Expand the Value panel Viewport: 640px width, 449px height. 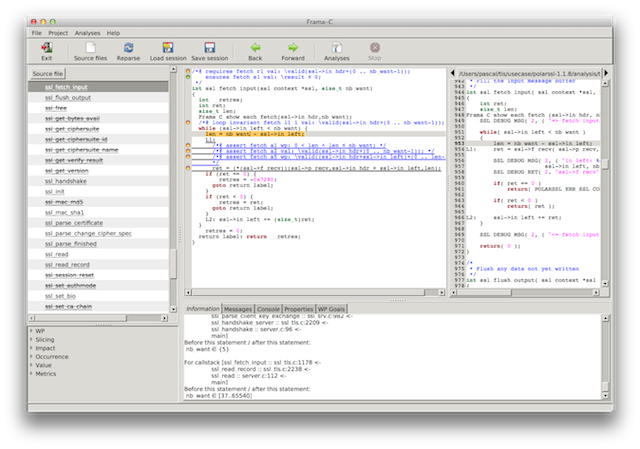[x=31, y=365]
